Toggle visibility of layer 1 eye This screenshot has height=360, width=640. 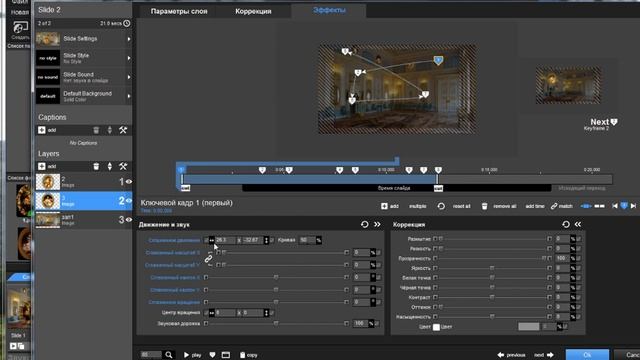[x=129, y=182]
